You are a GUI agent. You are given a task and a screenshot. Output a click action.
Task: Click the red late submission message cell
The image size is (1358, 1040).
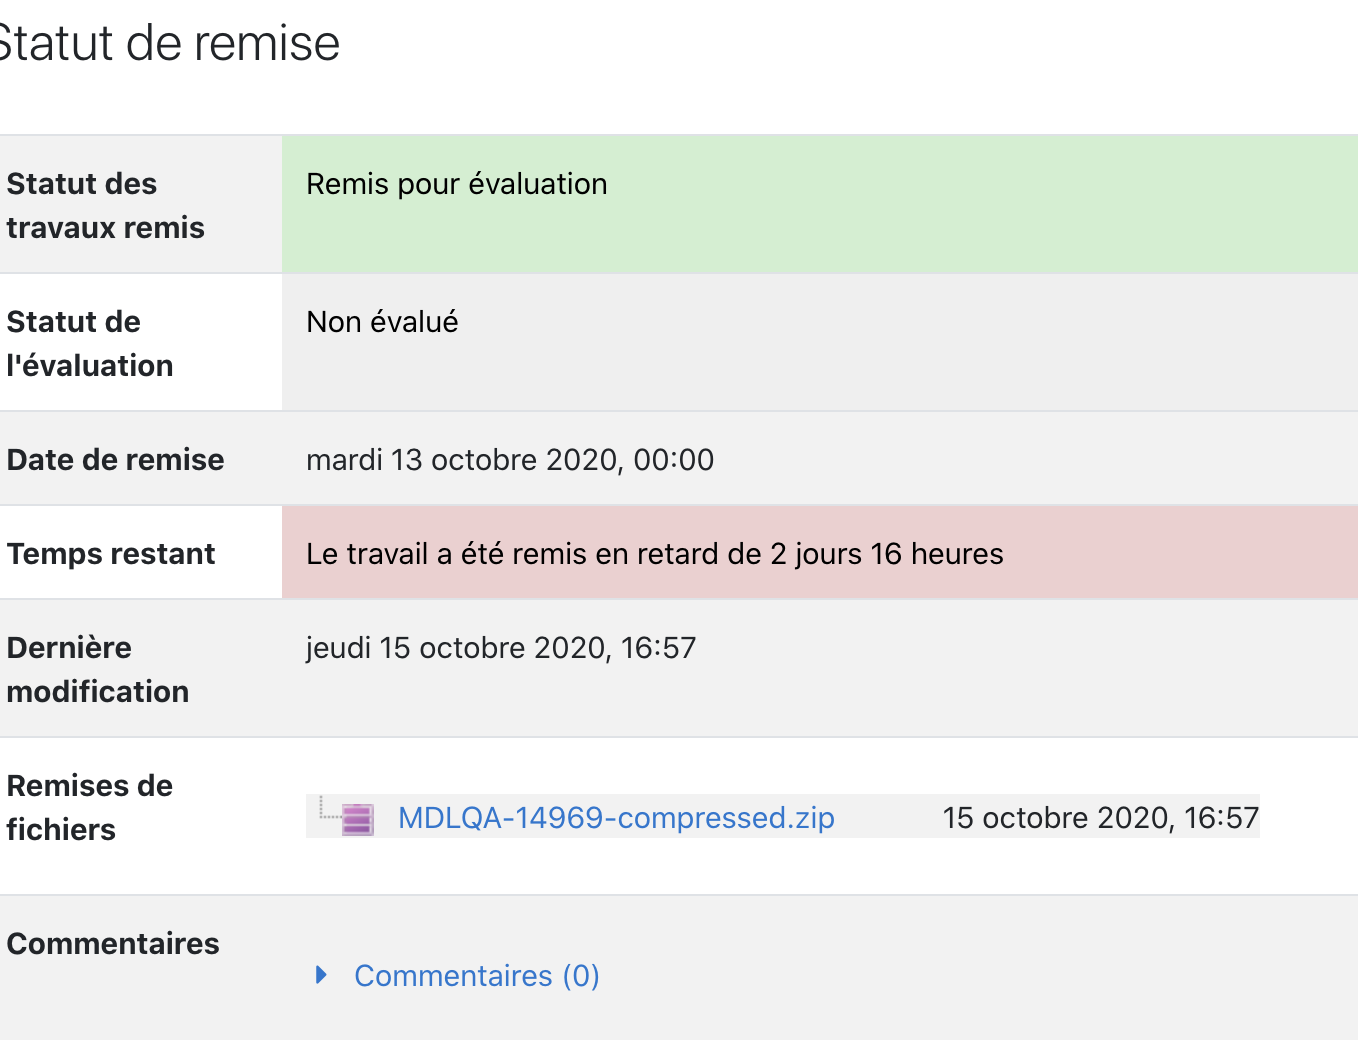coord(820,553)
